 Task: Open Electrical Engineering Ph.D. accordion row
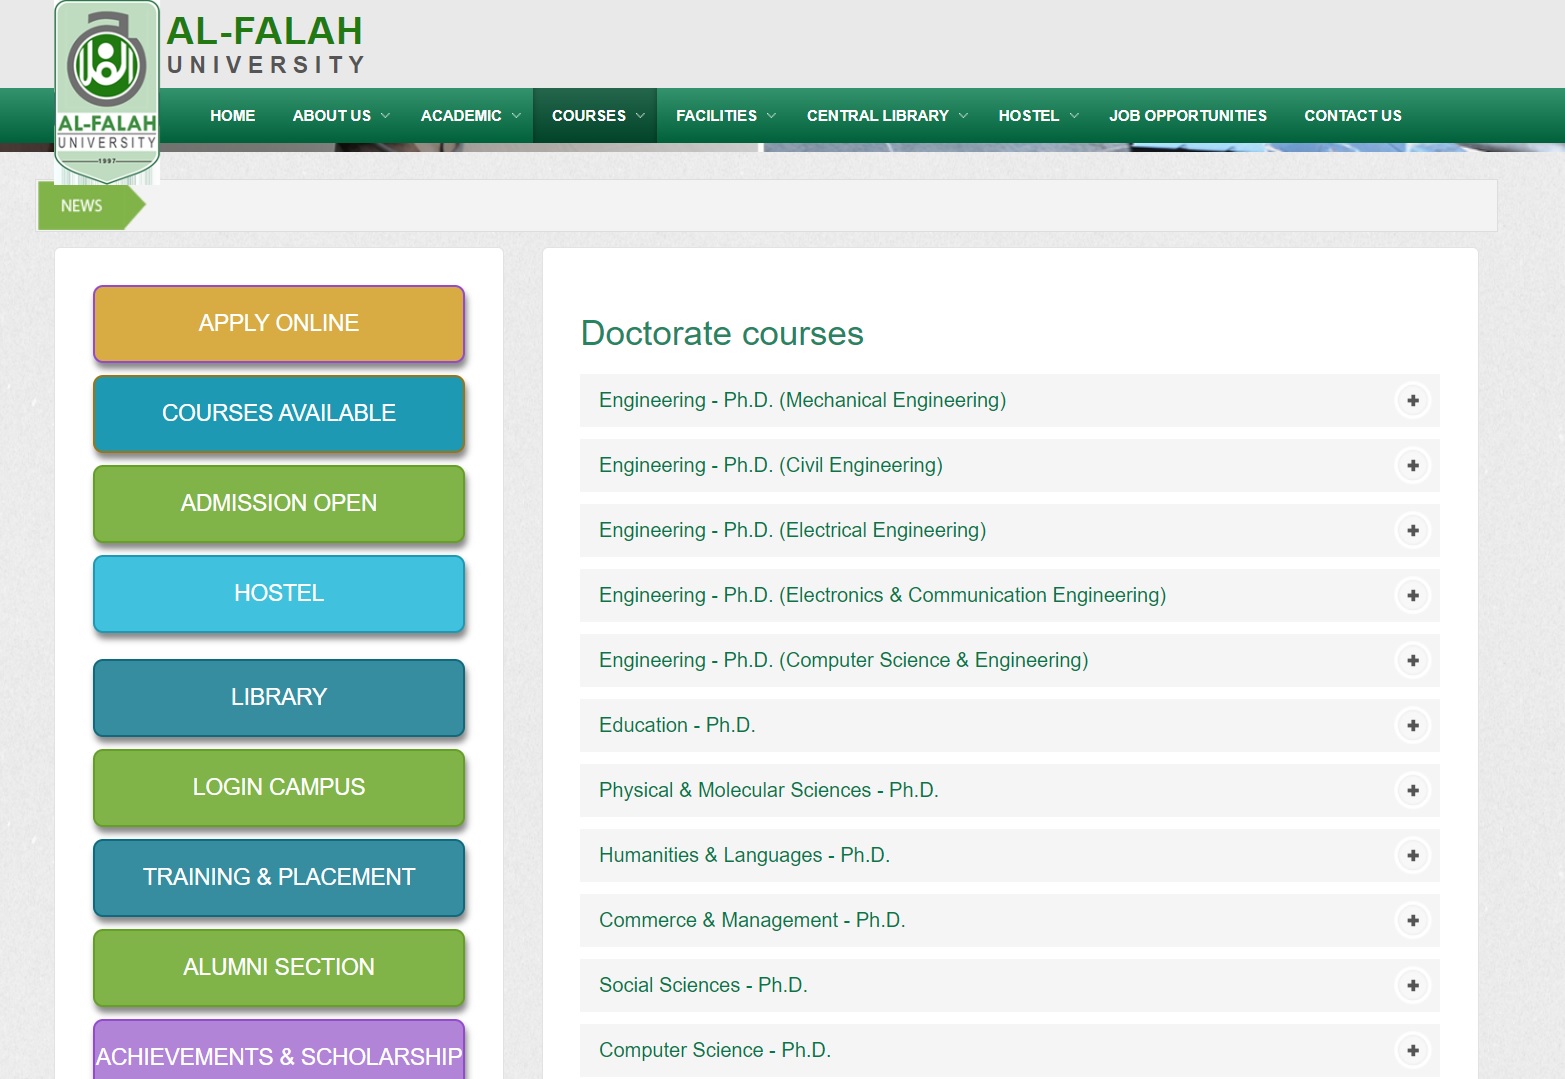coord(1010,531)
